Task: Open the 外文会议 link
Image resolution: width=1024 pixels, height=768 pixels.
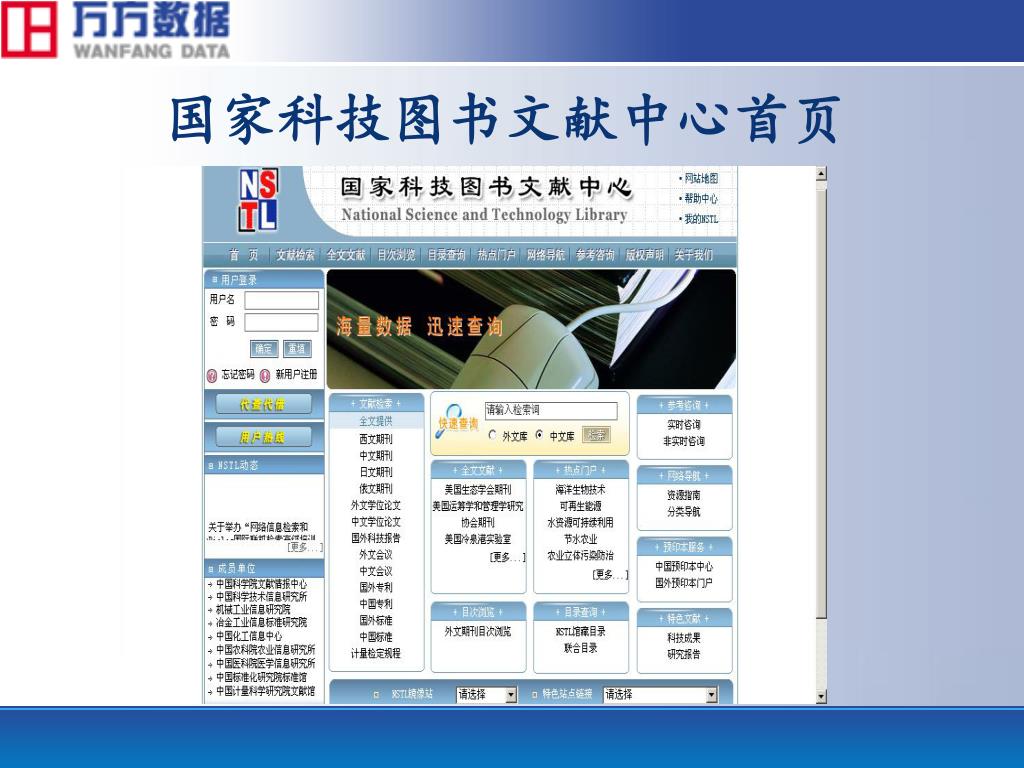Action: coord(376,554)
